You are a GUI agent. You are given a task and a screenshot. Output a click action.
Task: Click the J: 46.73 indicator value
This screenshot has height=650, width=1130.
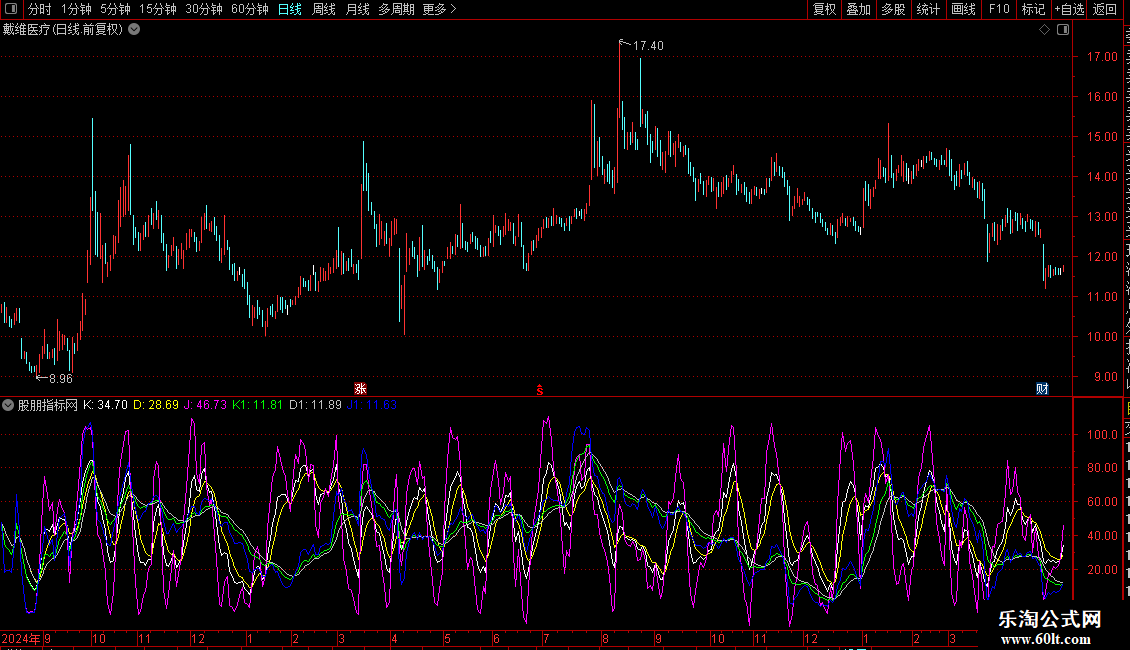pyautogui.click(x=205, y=405)
